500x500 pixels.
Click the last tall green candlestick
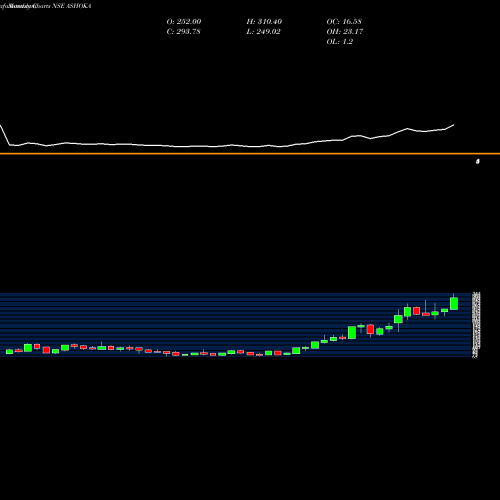(454, 303)
